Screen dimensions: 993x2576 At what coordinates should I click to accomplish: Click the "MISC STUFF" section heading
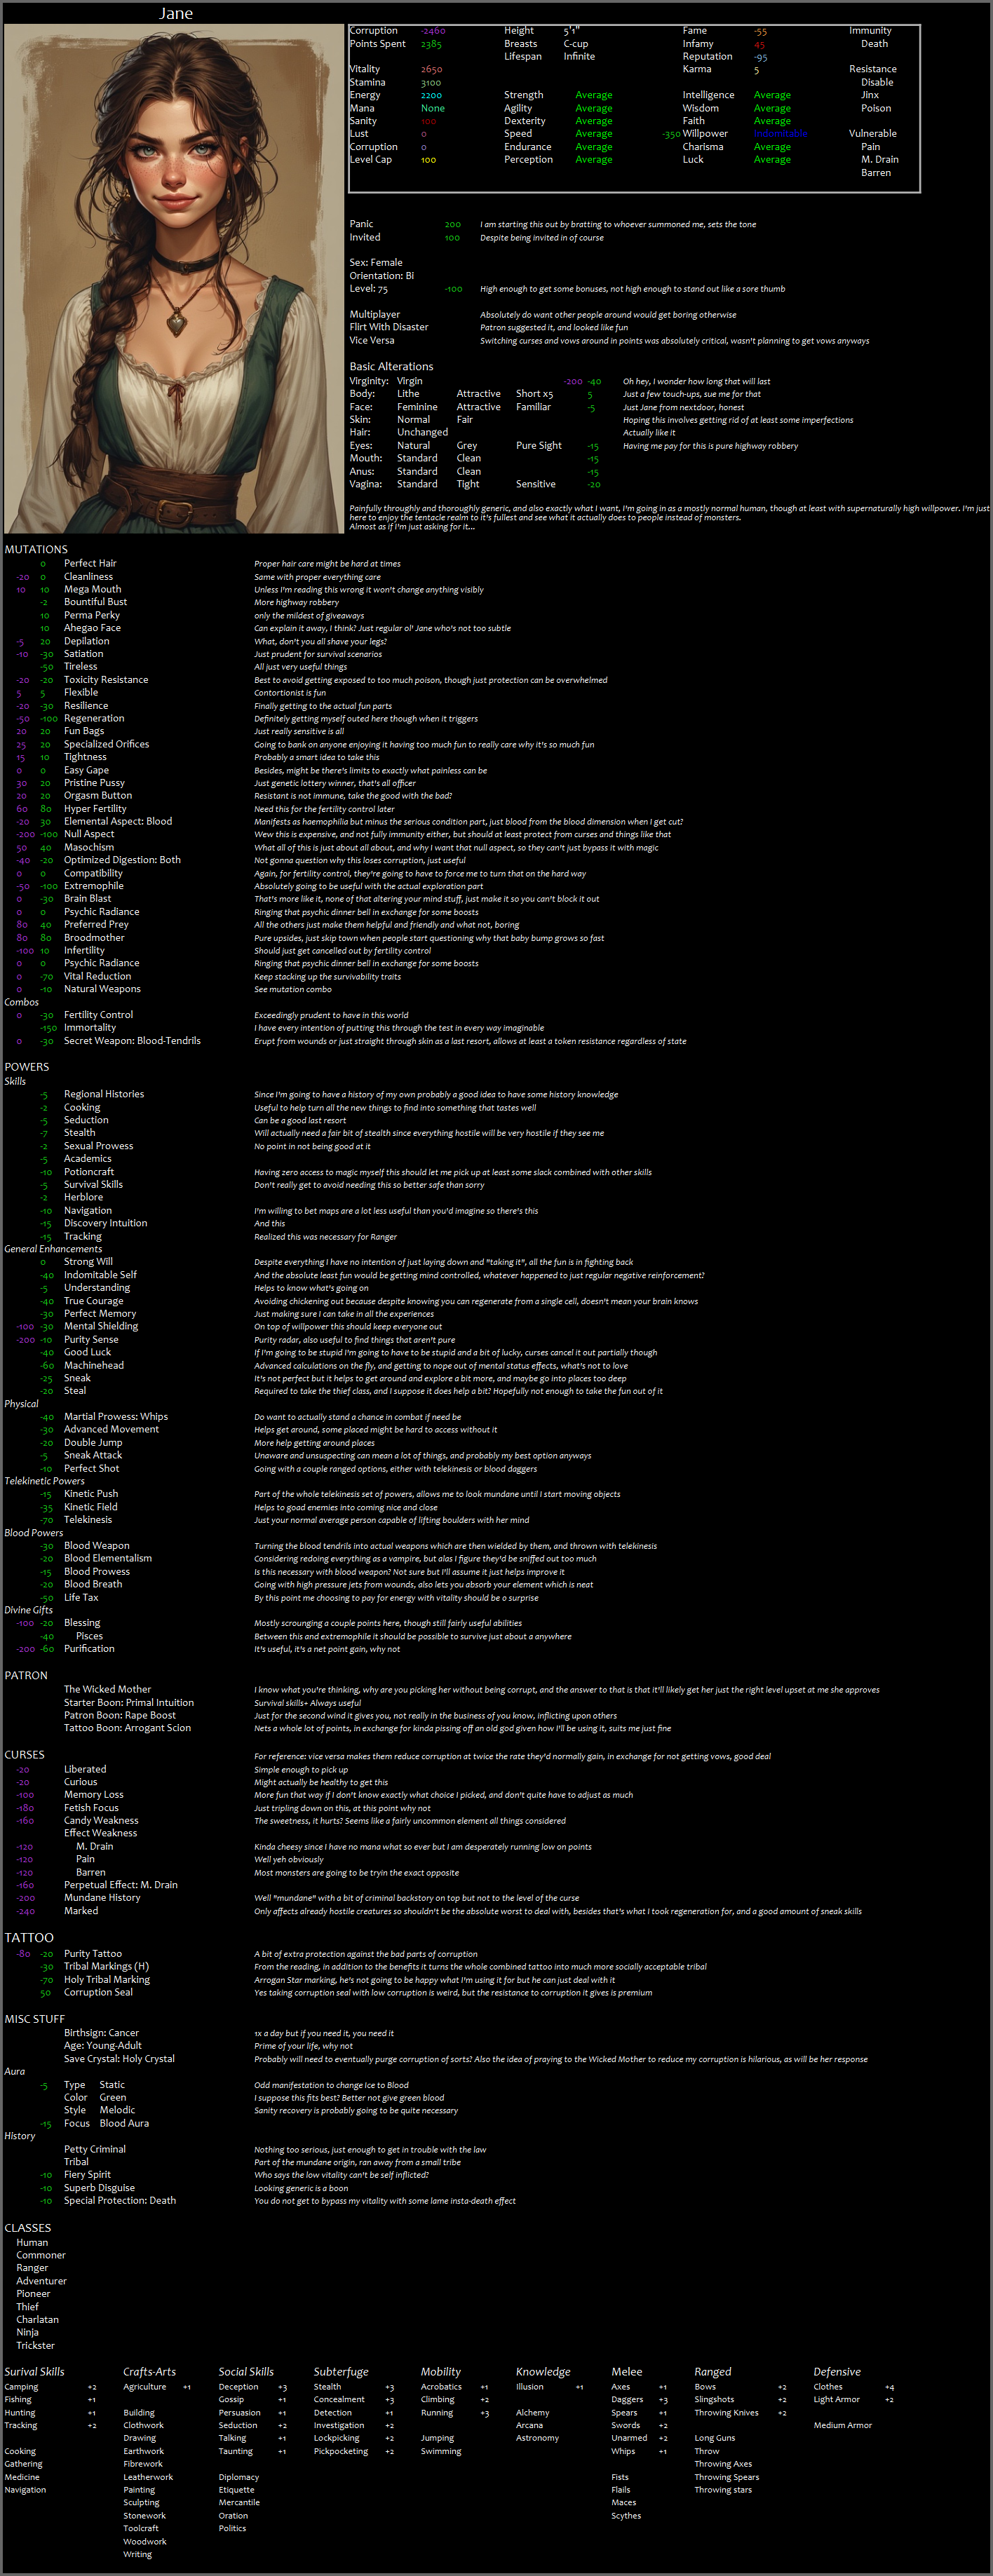[x=34, y=2019]
